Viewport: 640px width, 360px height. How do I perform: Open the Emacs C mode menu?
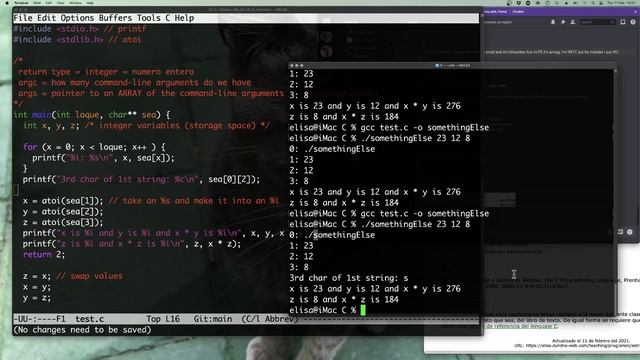(x=168, y=18)
